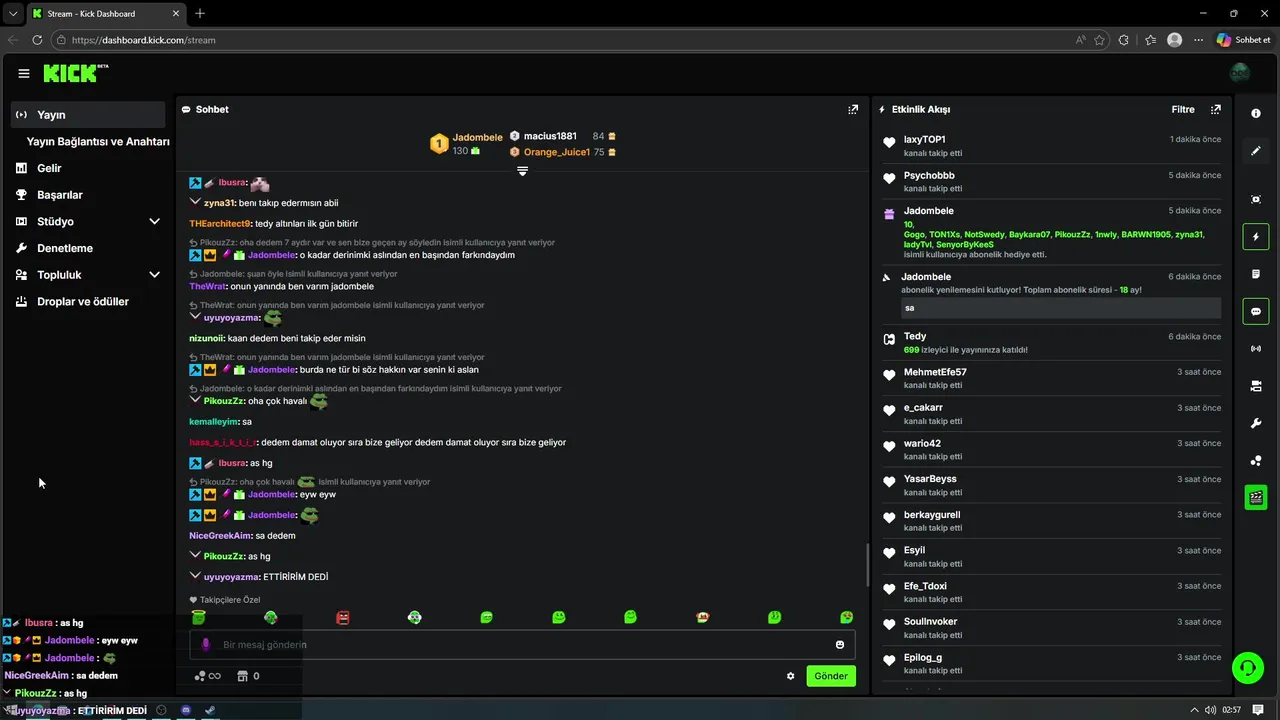Viewport: 1280px width, 720px height.
Task: Open the user avatar at top right
Action: 1240,73
